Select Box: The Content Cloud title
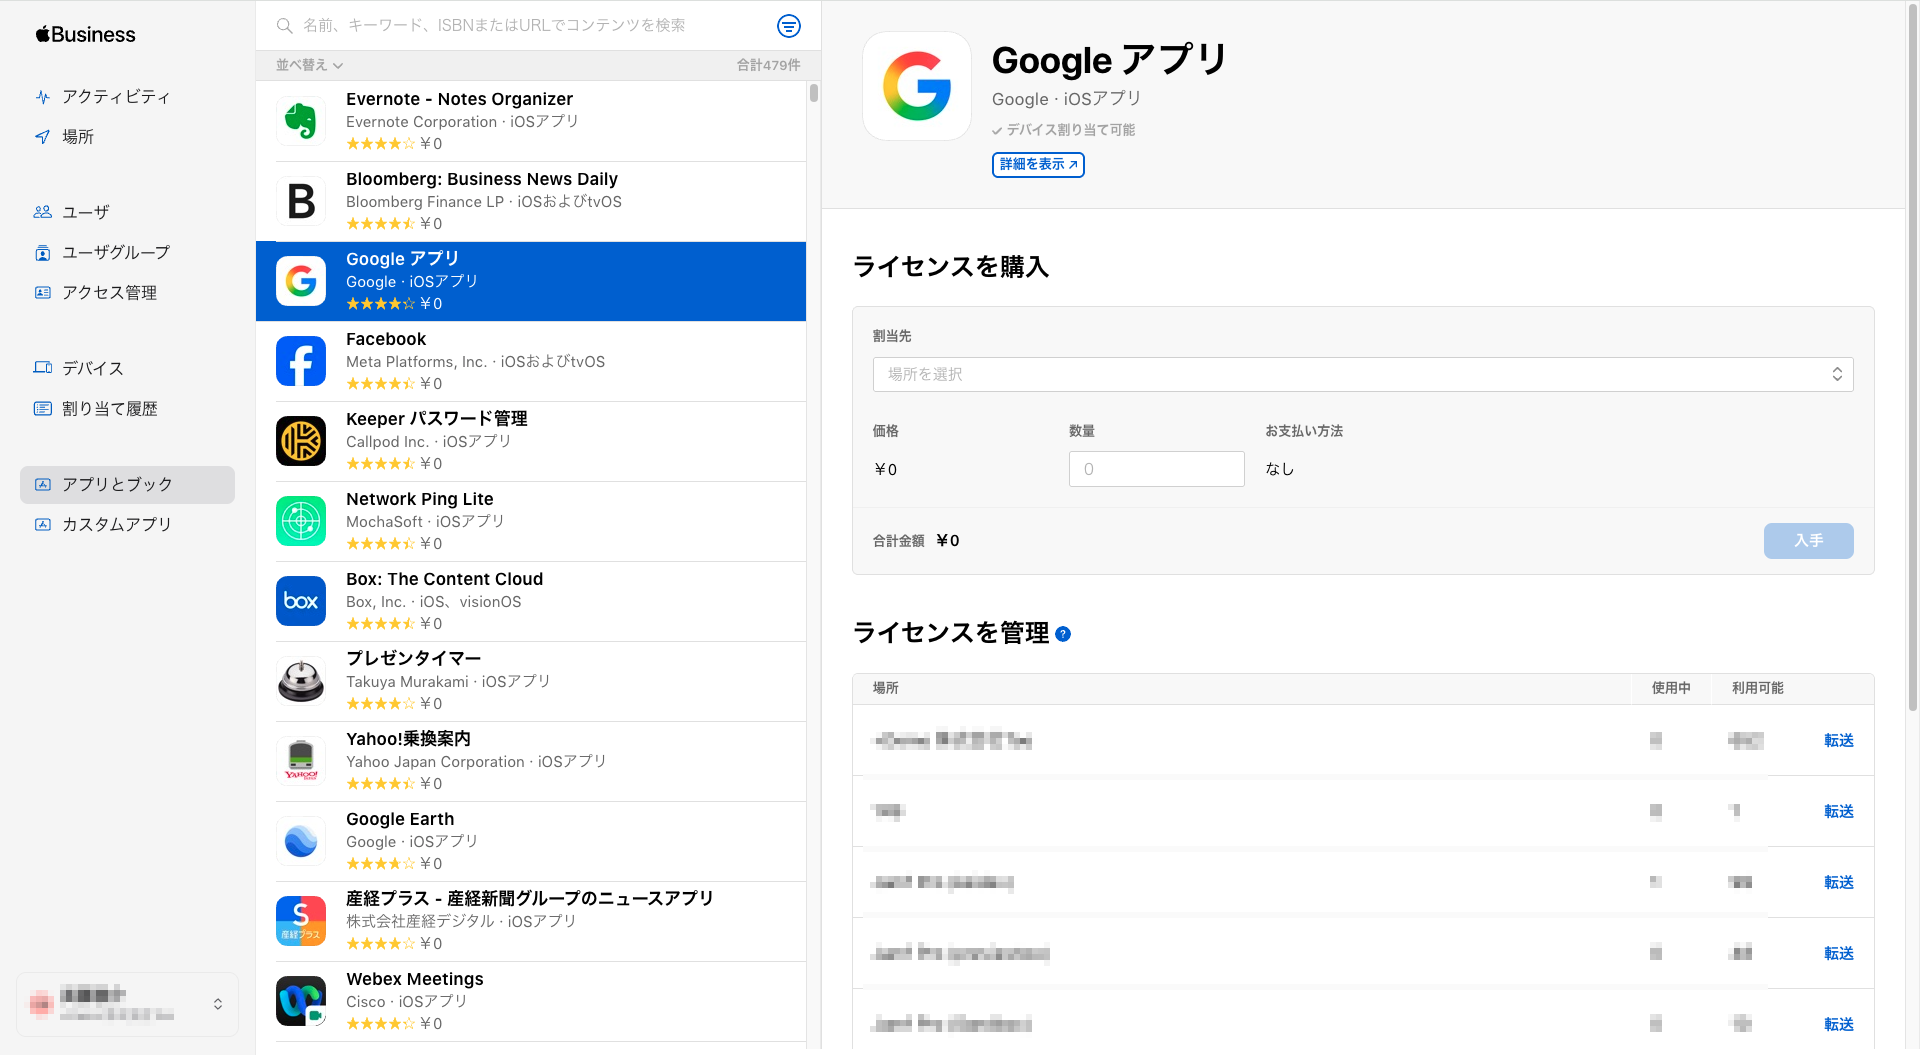 445,579
